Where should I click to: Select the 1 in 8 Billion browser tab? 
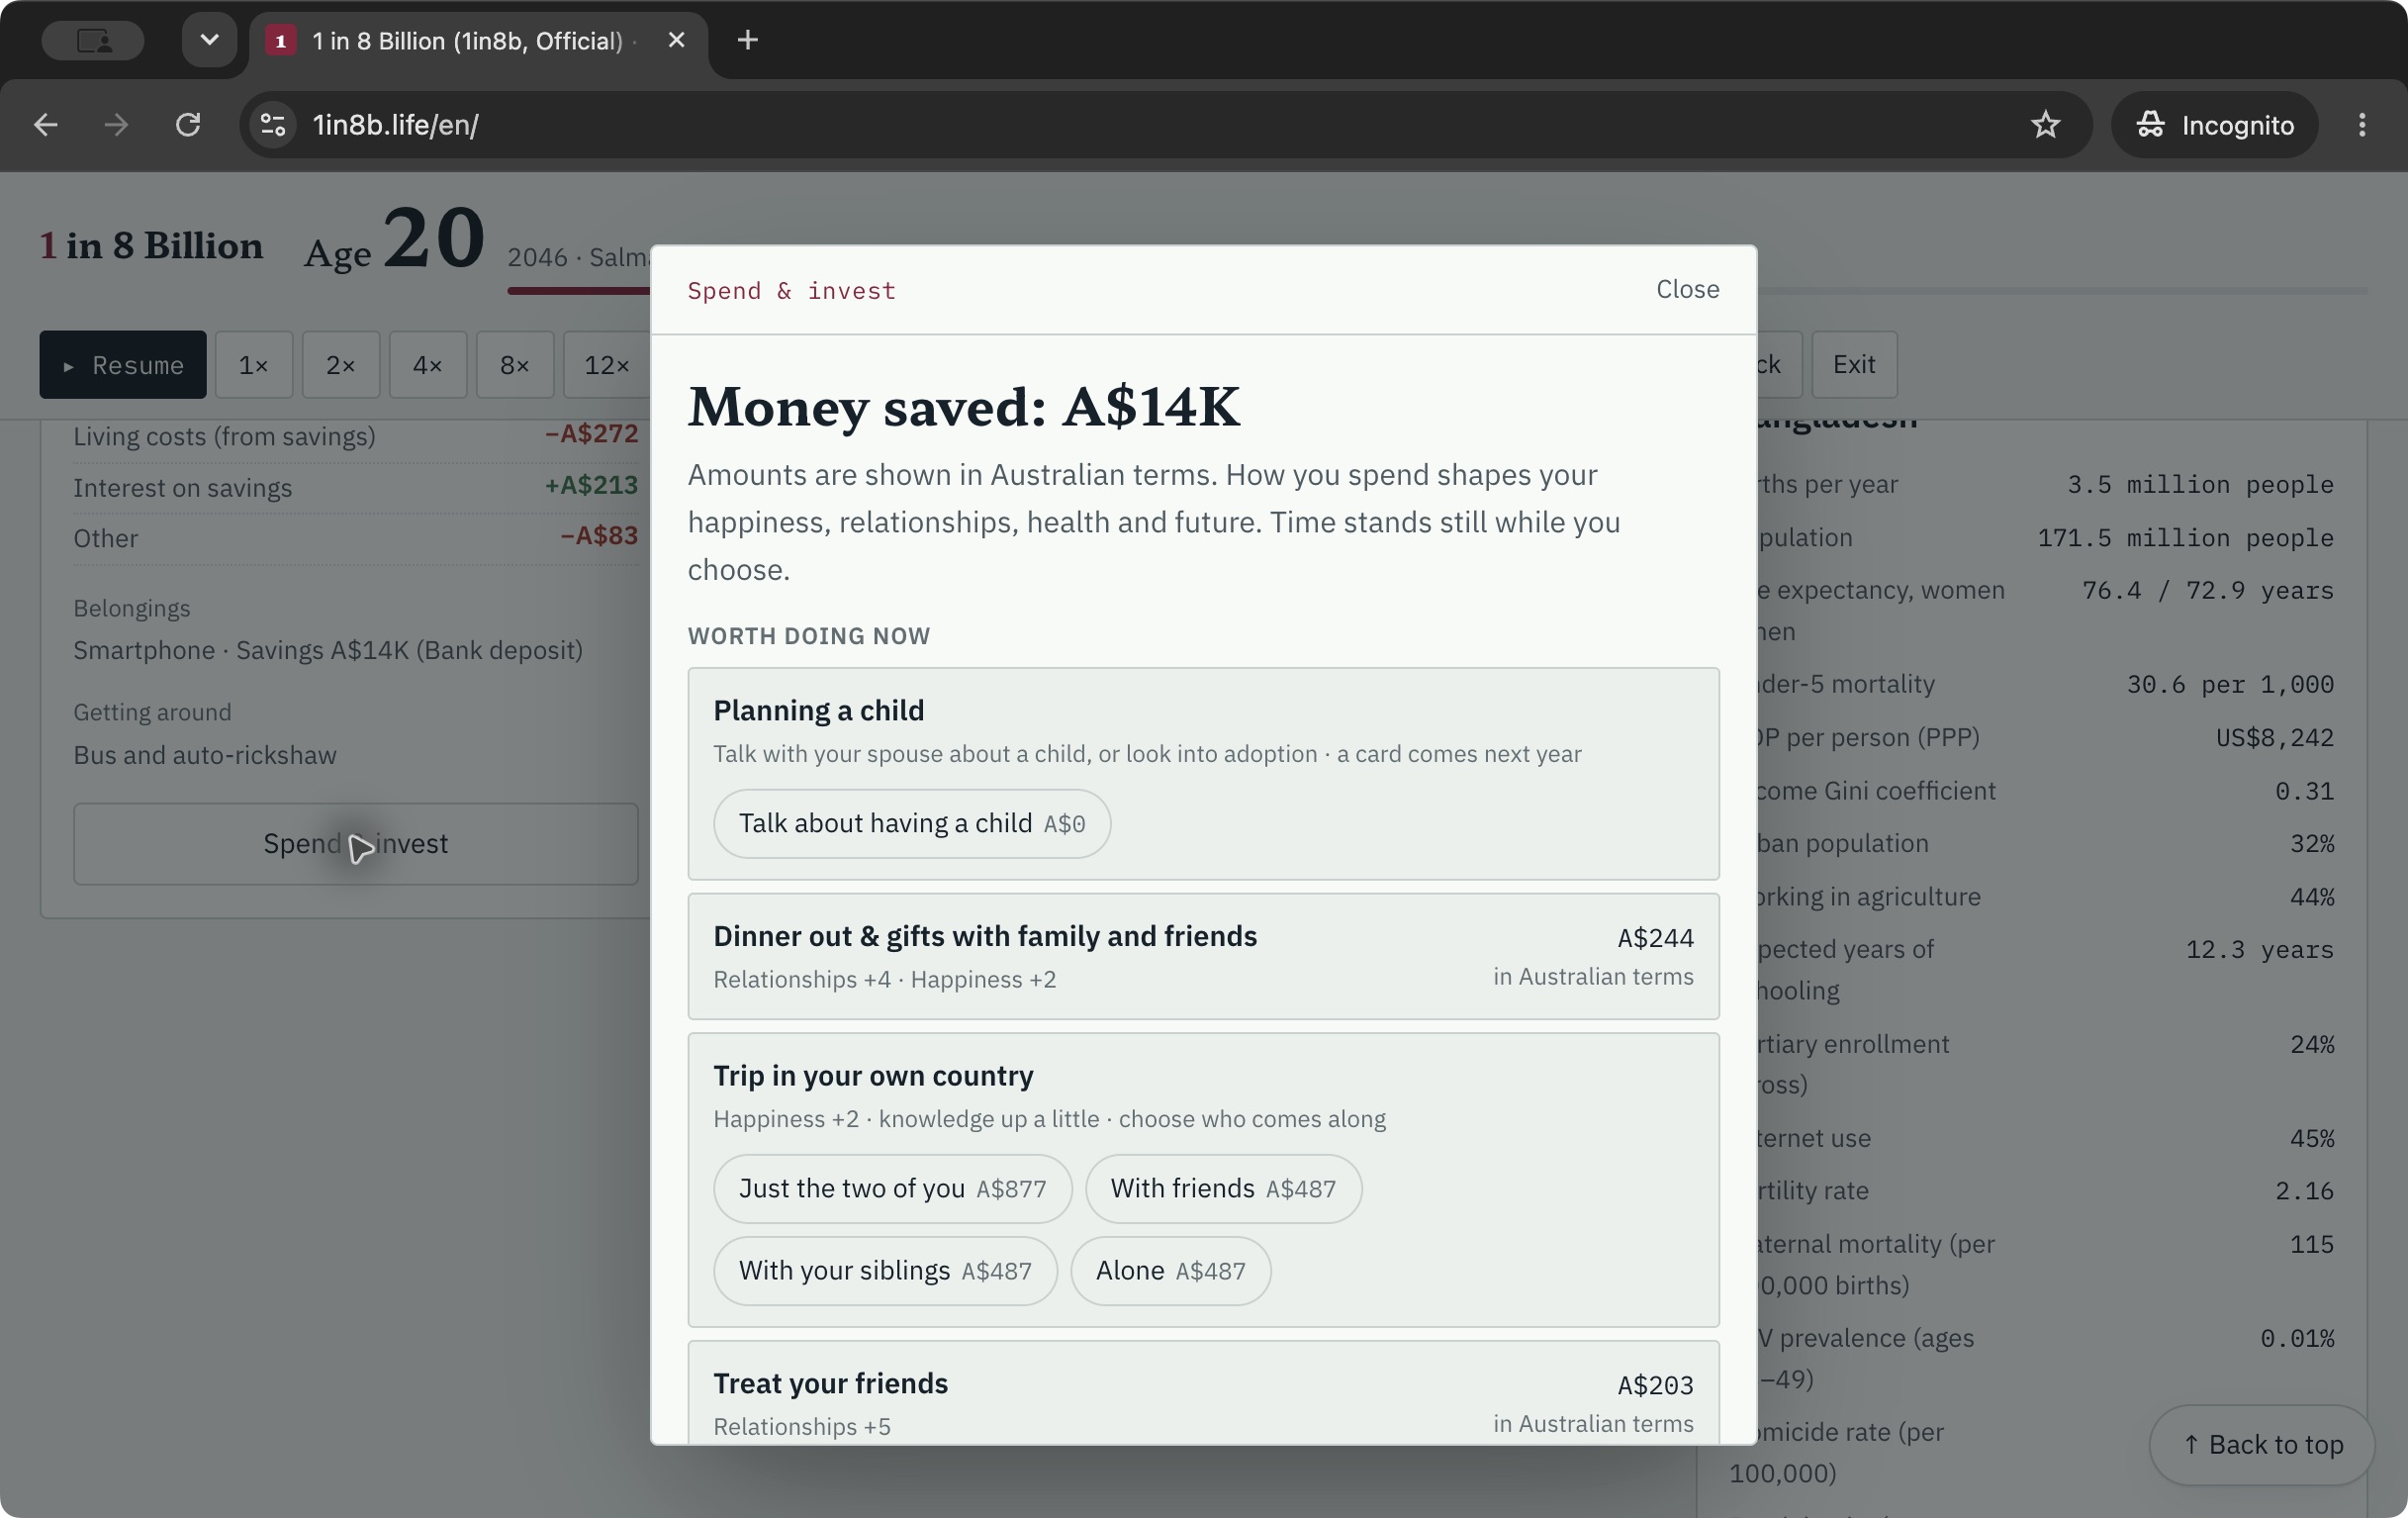point(478,40)
